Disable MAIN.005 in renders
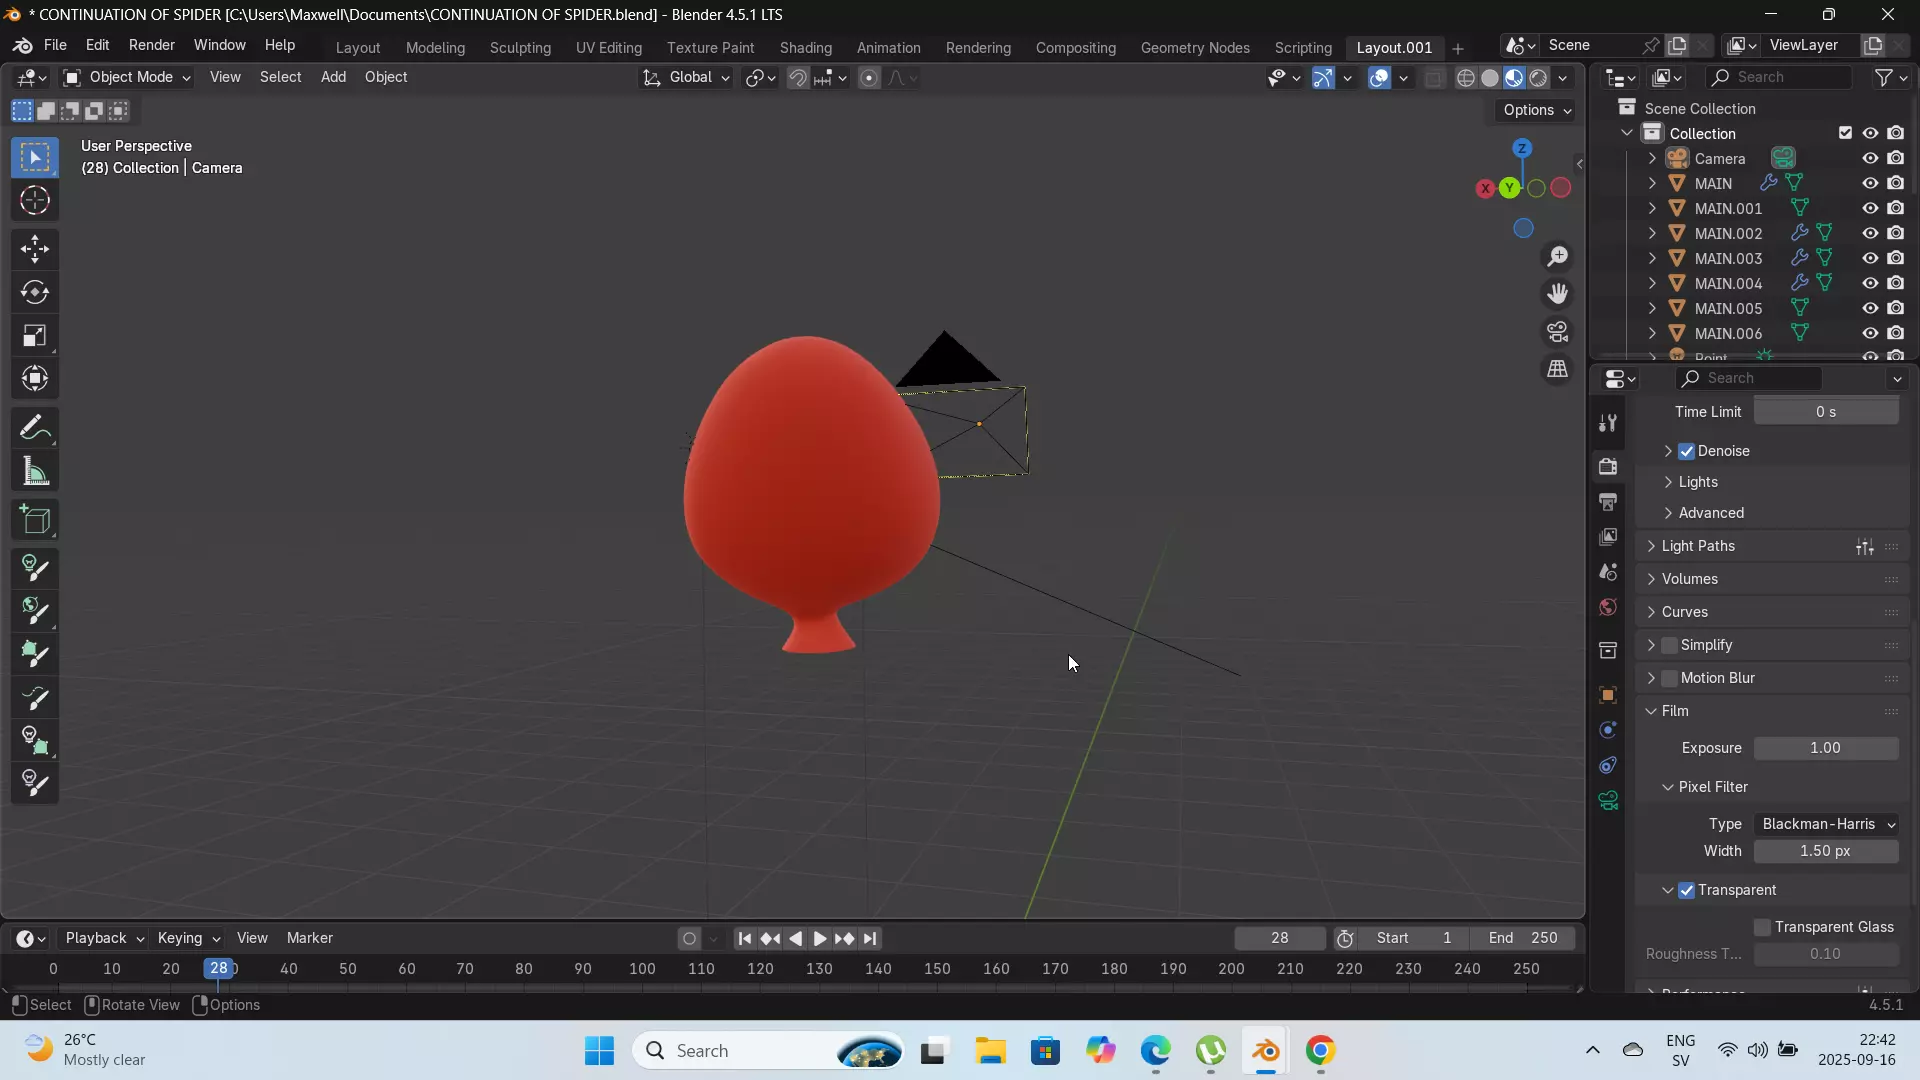This screenshot has height=1080, width=1920. (1896, 308)
